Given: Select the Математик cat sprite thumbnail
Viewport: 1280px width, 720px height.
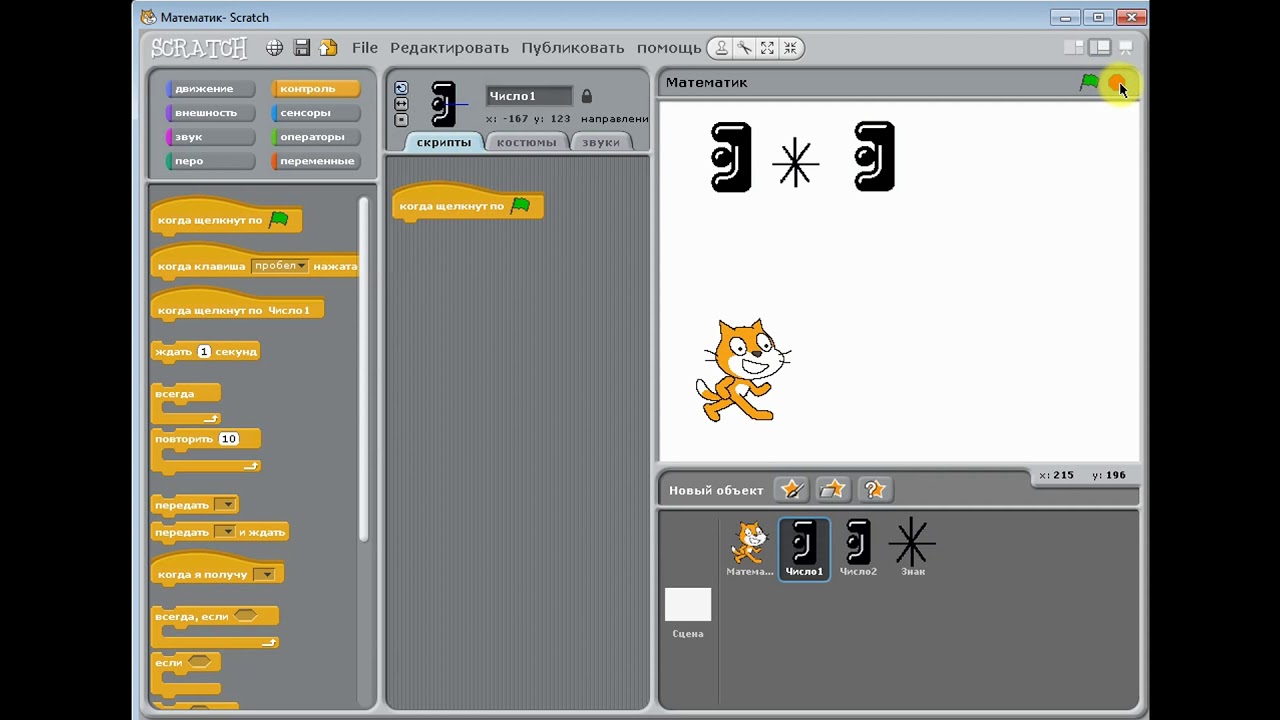Looking at the screenshot, I should [x=749, y=548].
